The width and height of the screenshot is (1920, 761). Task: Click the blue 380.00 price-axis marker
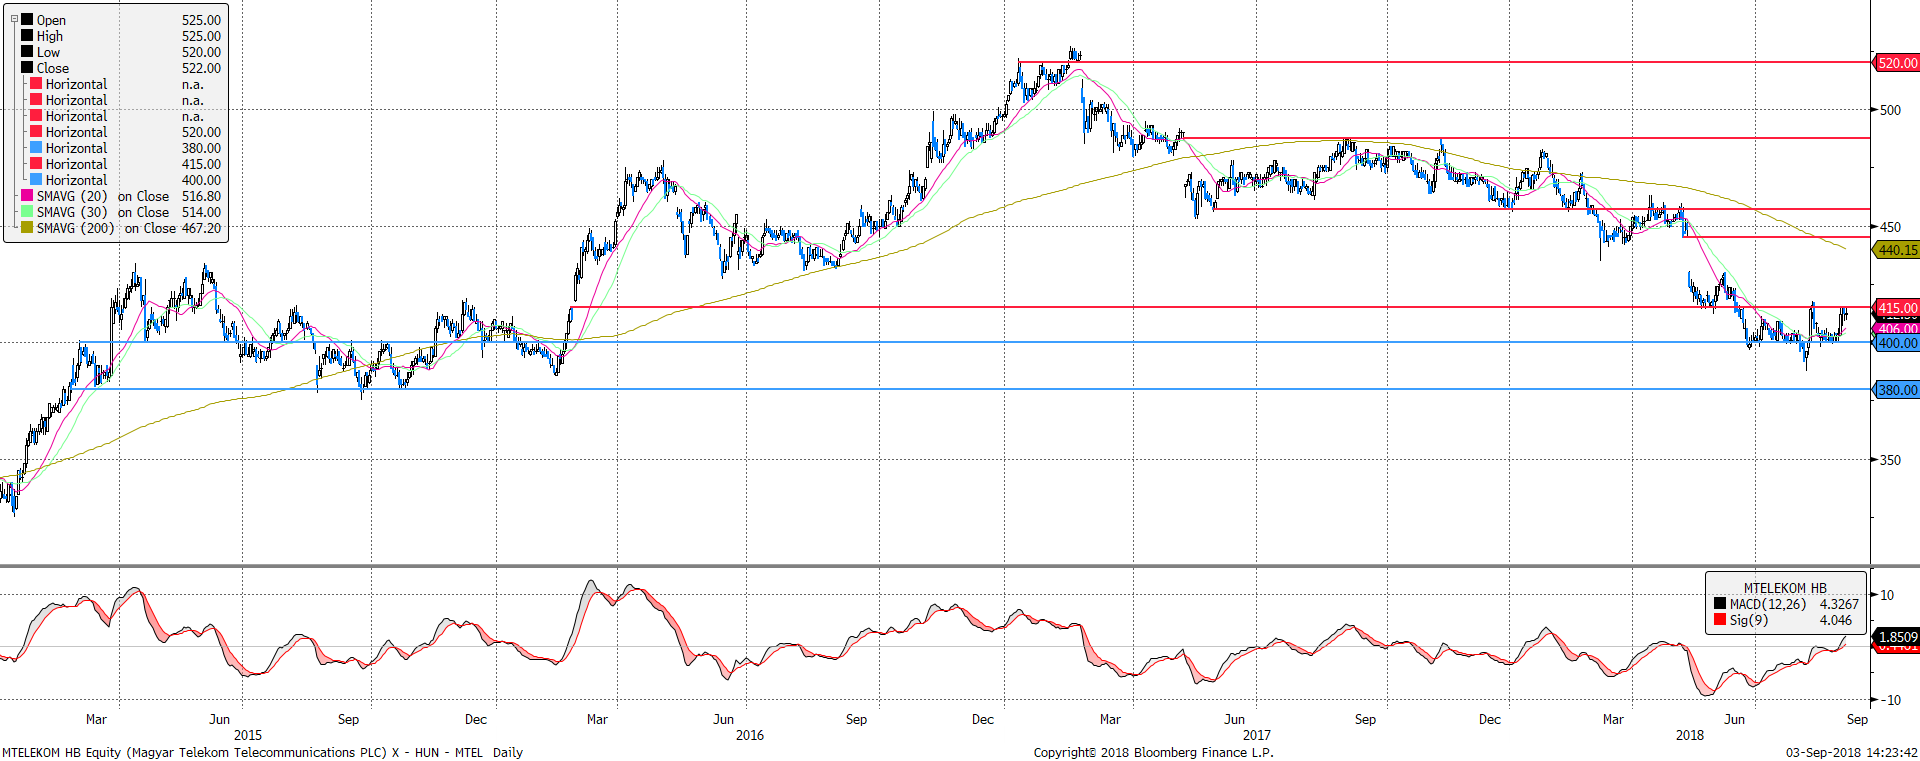pyautogui.click(x=1897, y=390)
